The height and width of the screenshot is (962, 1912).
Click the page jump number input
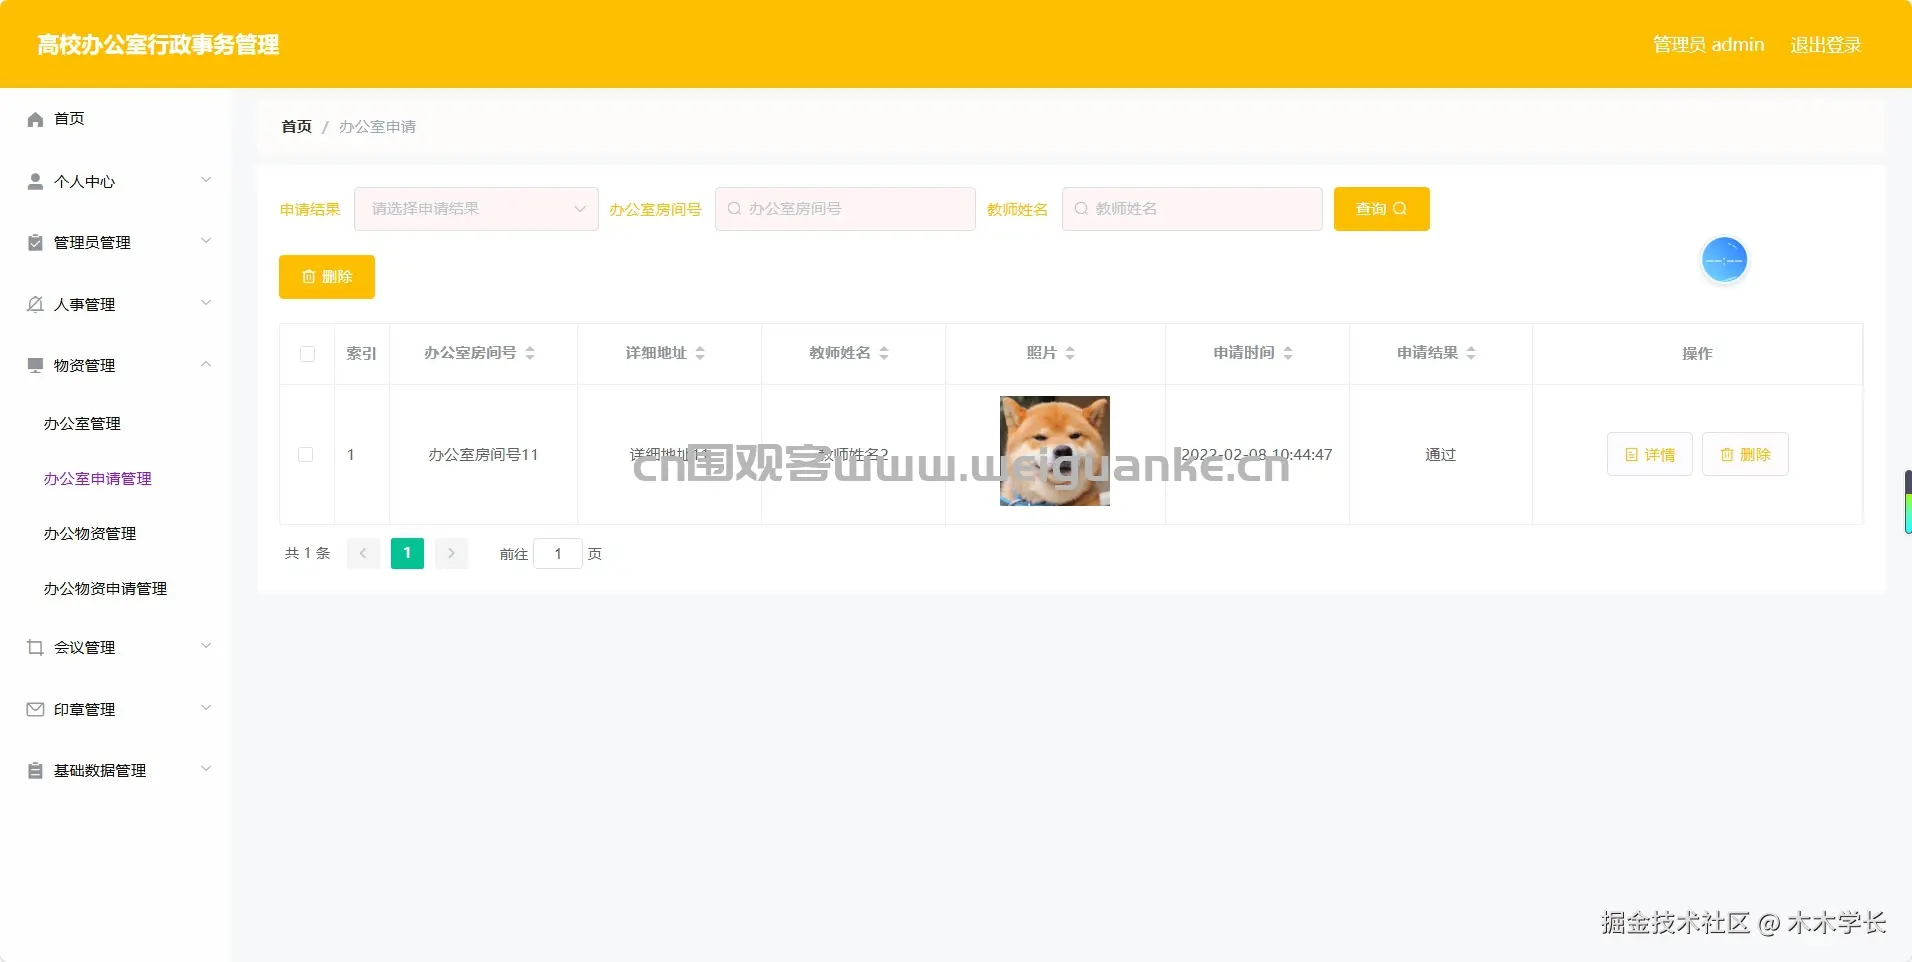[558, 553]
